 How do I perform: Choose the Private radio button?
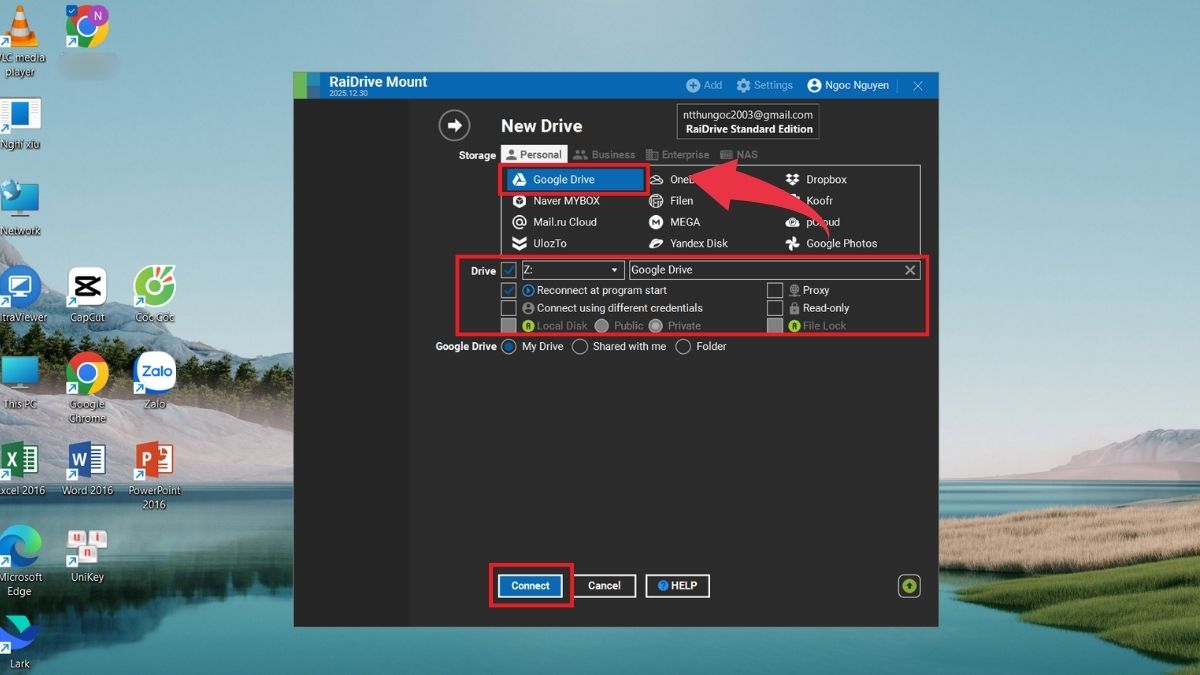tap(656, 326)
